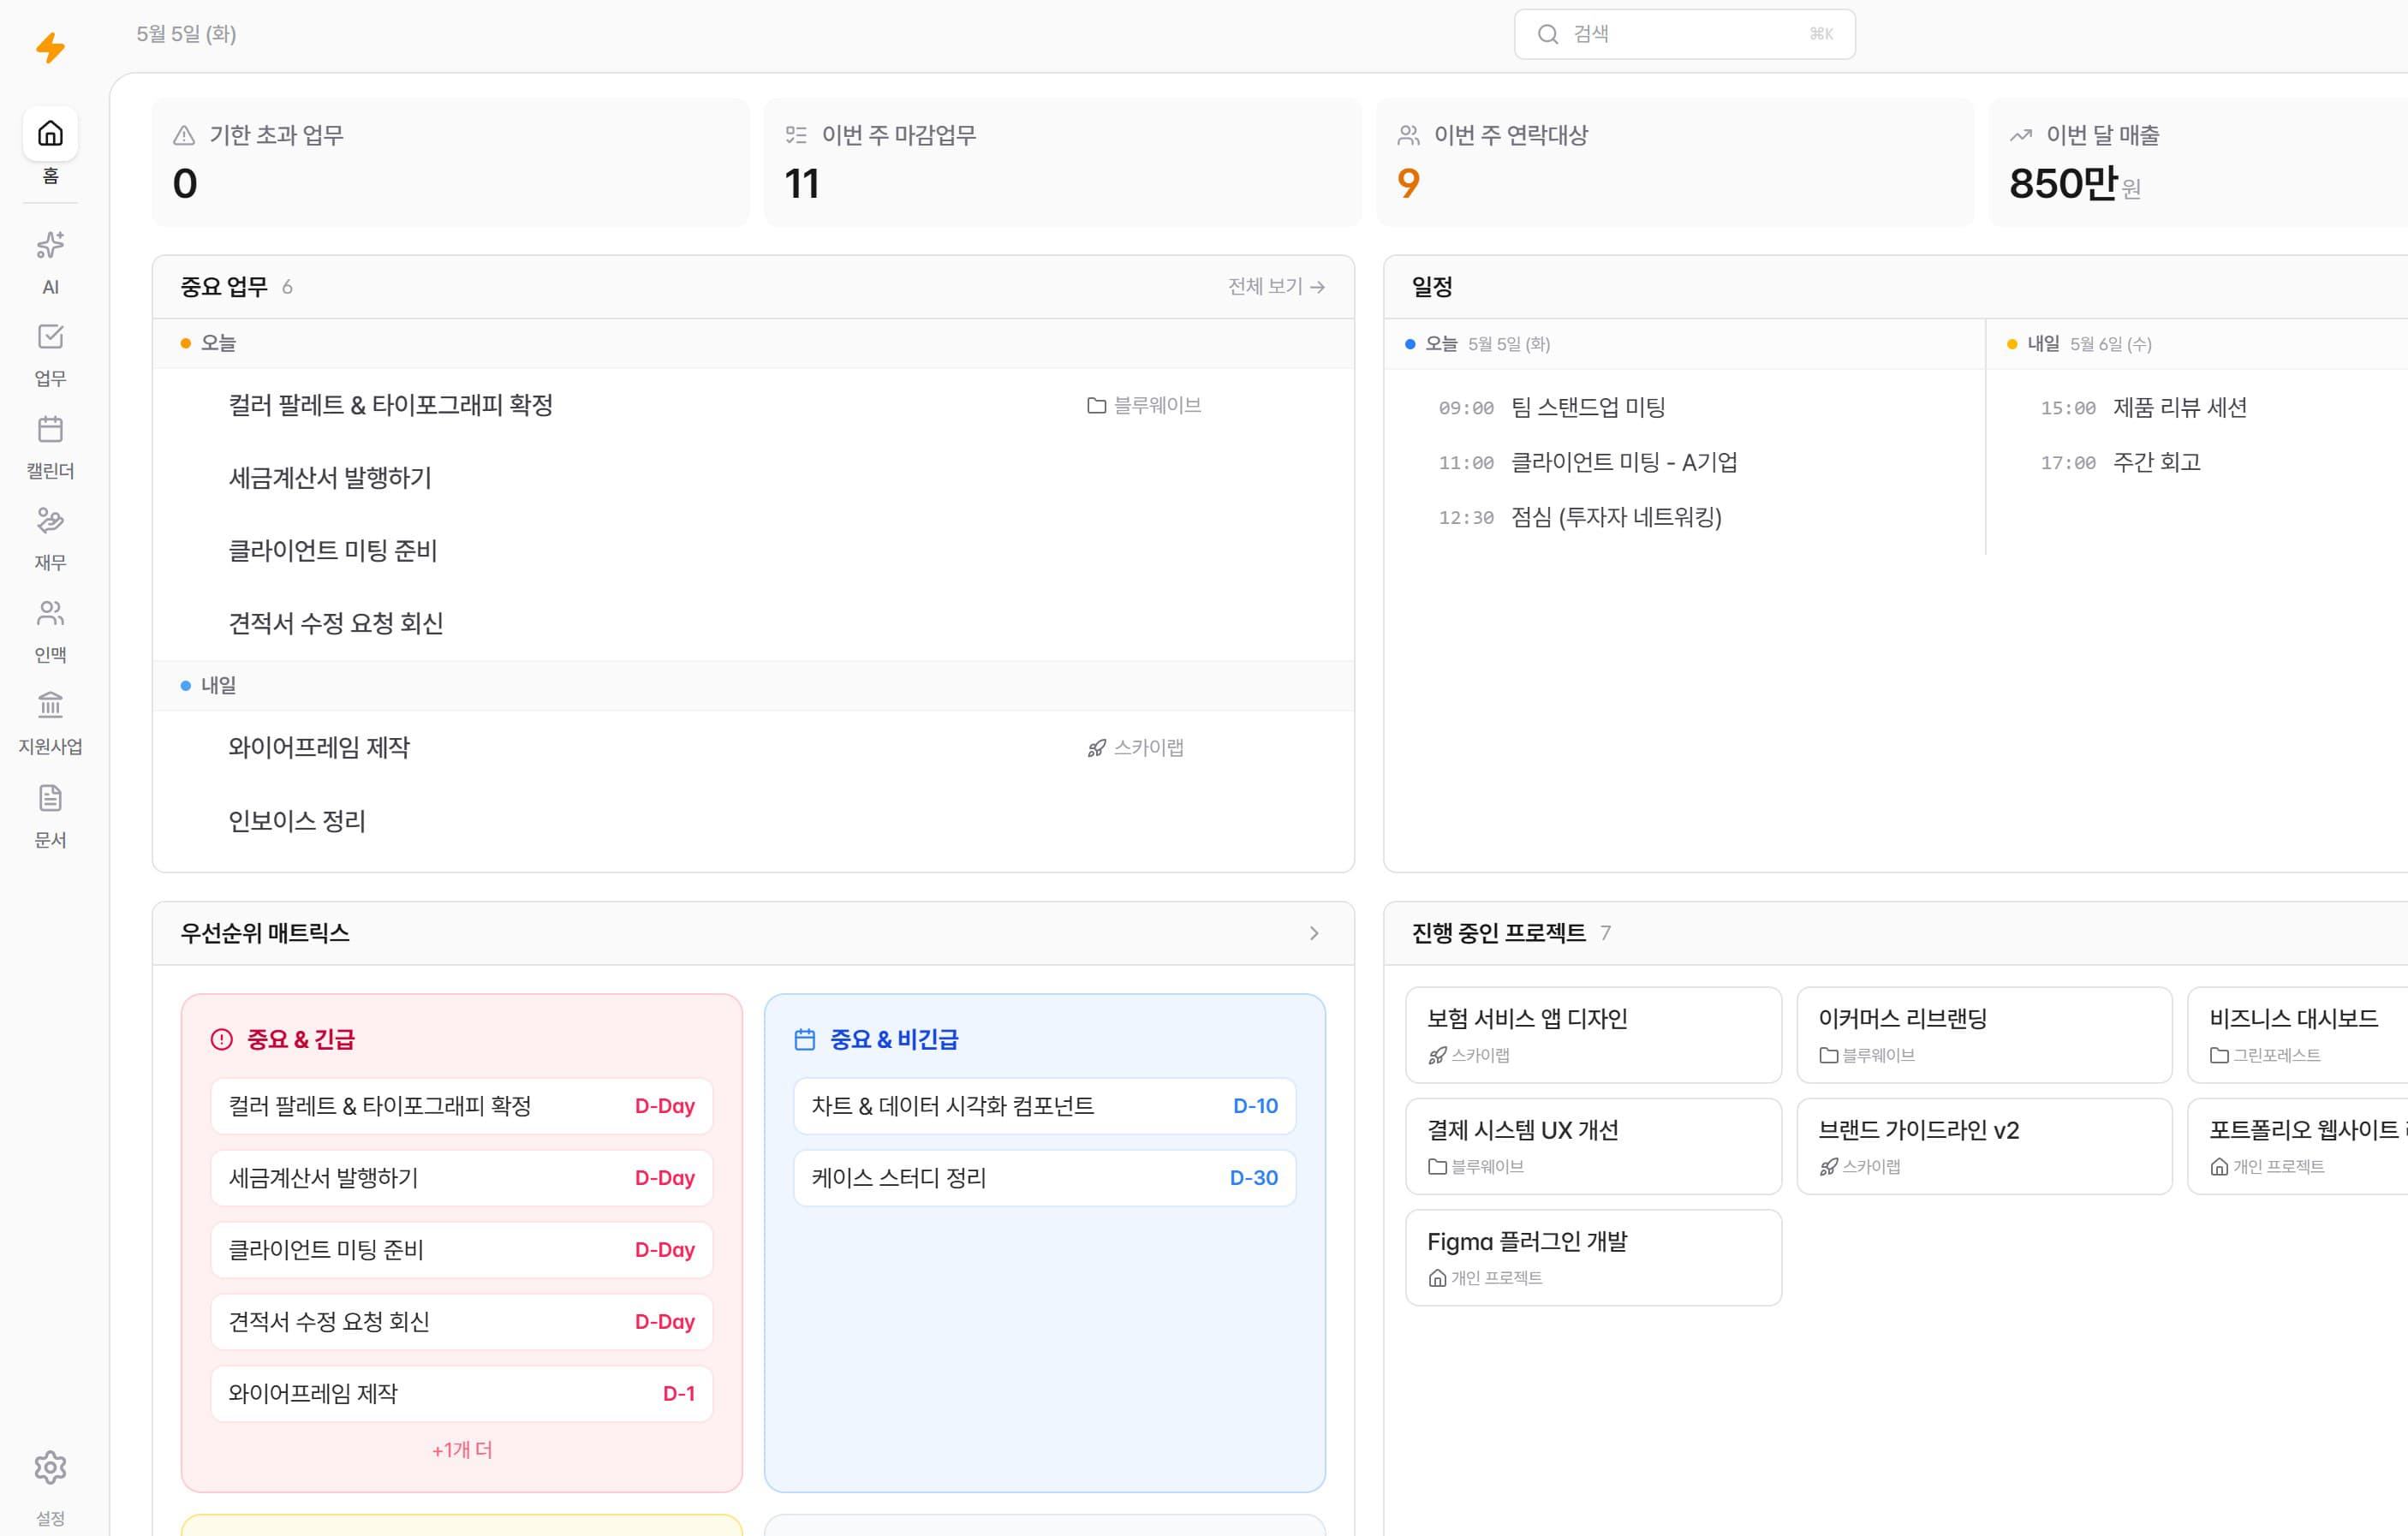The image size is (2408, 1536).
Task: Select 홈 in the sidebar navigation
Action: (x=50, y=148)
